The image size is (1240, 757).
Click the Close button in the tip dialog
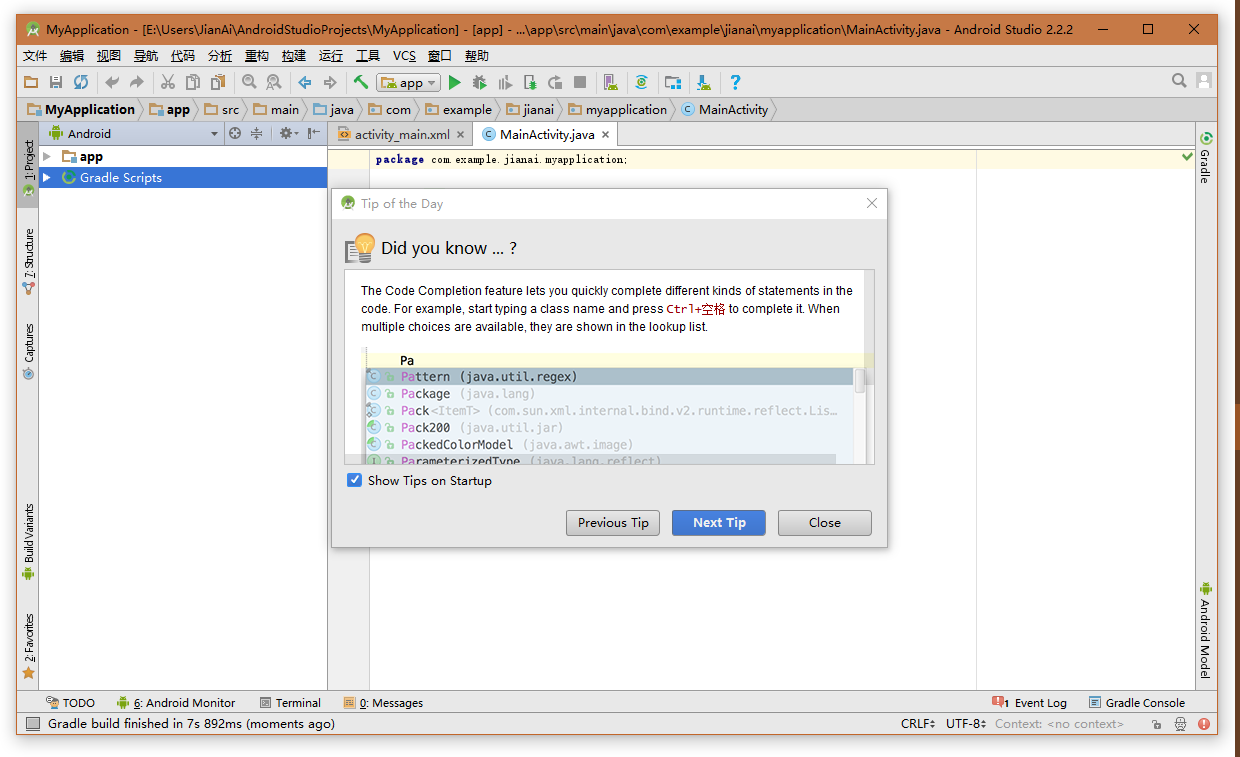coord(825,523)
